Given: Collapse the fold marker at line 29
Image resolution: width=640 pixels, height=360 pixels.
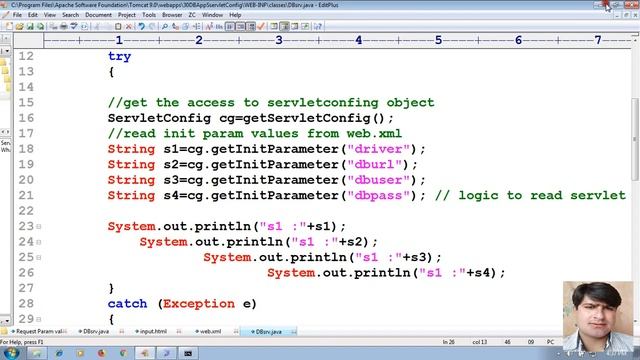Looking at the screenshot, I should [39, 319].
